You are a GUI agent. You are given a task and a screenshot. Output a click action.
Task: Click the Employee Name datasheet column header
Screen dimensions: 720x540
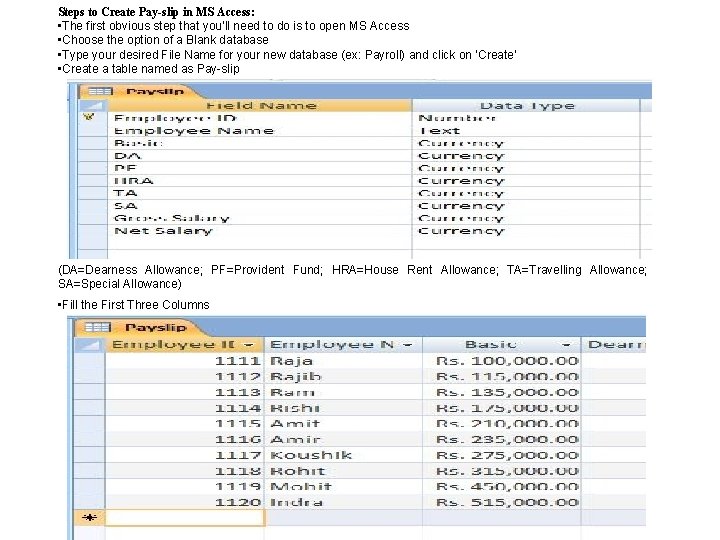343,344
